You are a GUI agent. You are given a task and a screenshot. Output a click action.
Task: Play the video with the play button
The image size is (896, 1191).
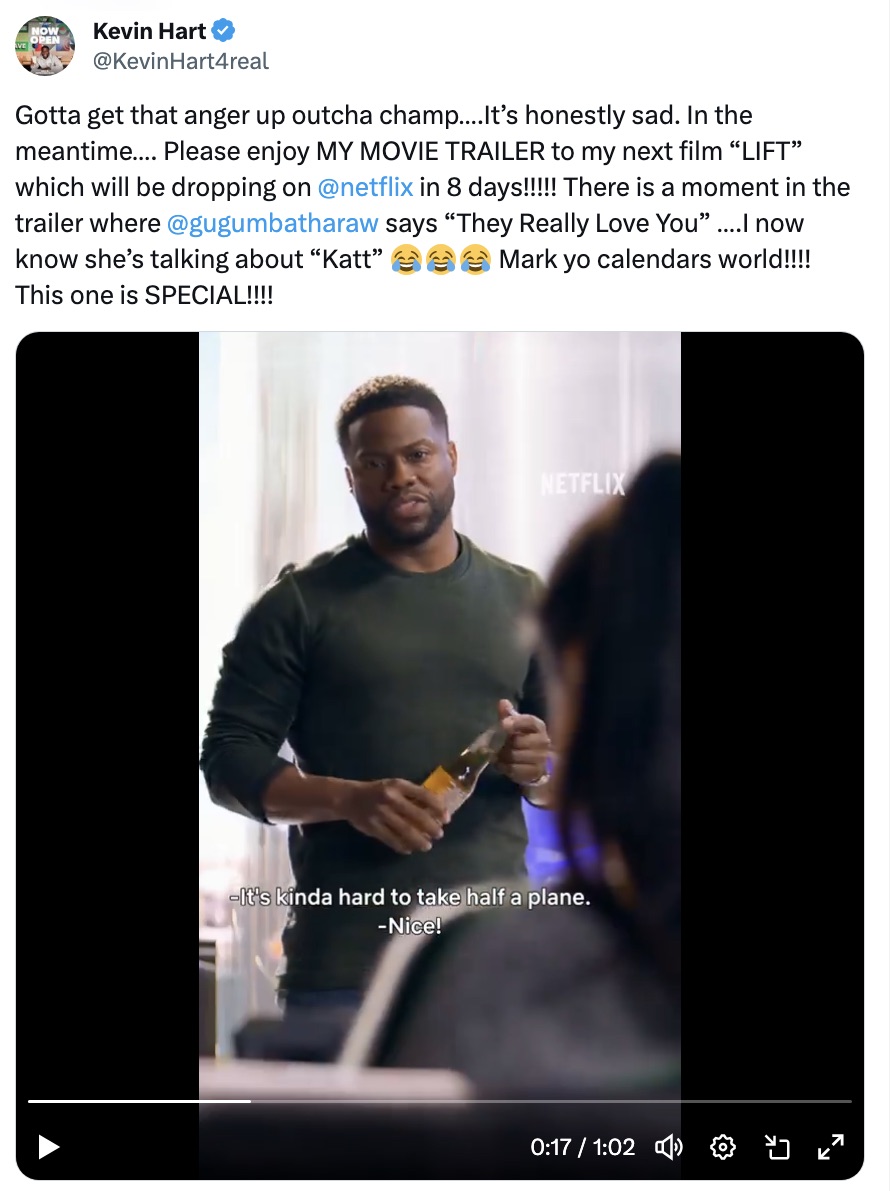coord(48,1147)
